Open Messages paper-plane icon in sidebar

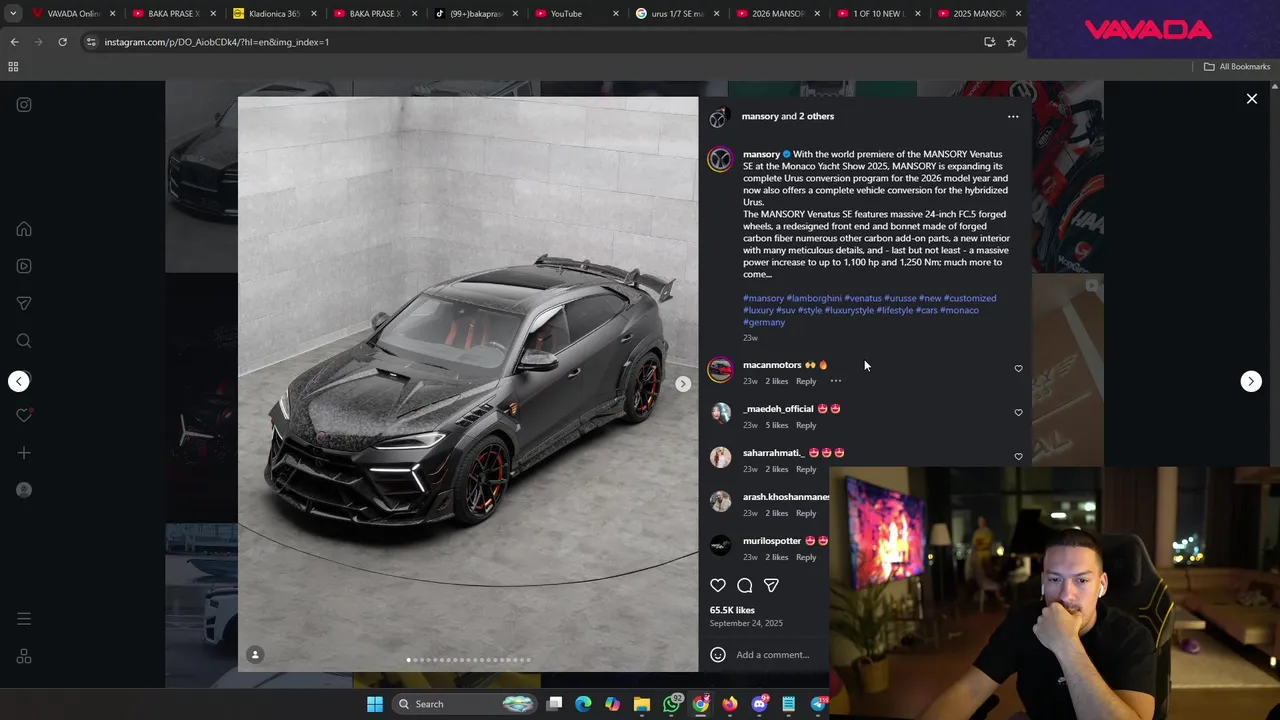(24, 303)
